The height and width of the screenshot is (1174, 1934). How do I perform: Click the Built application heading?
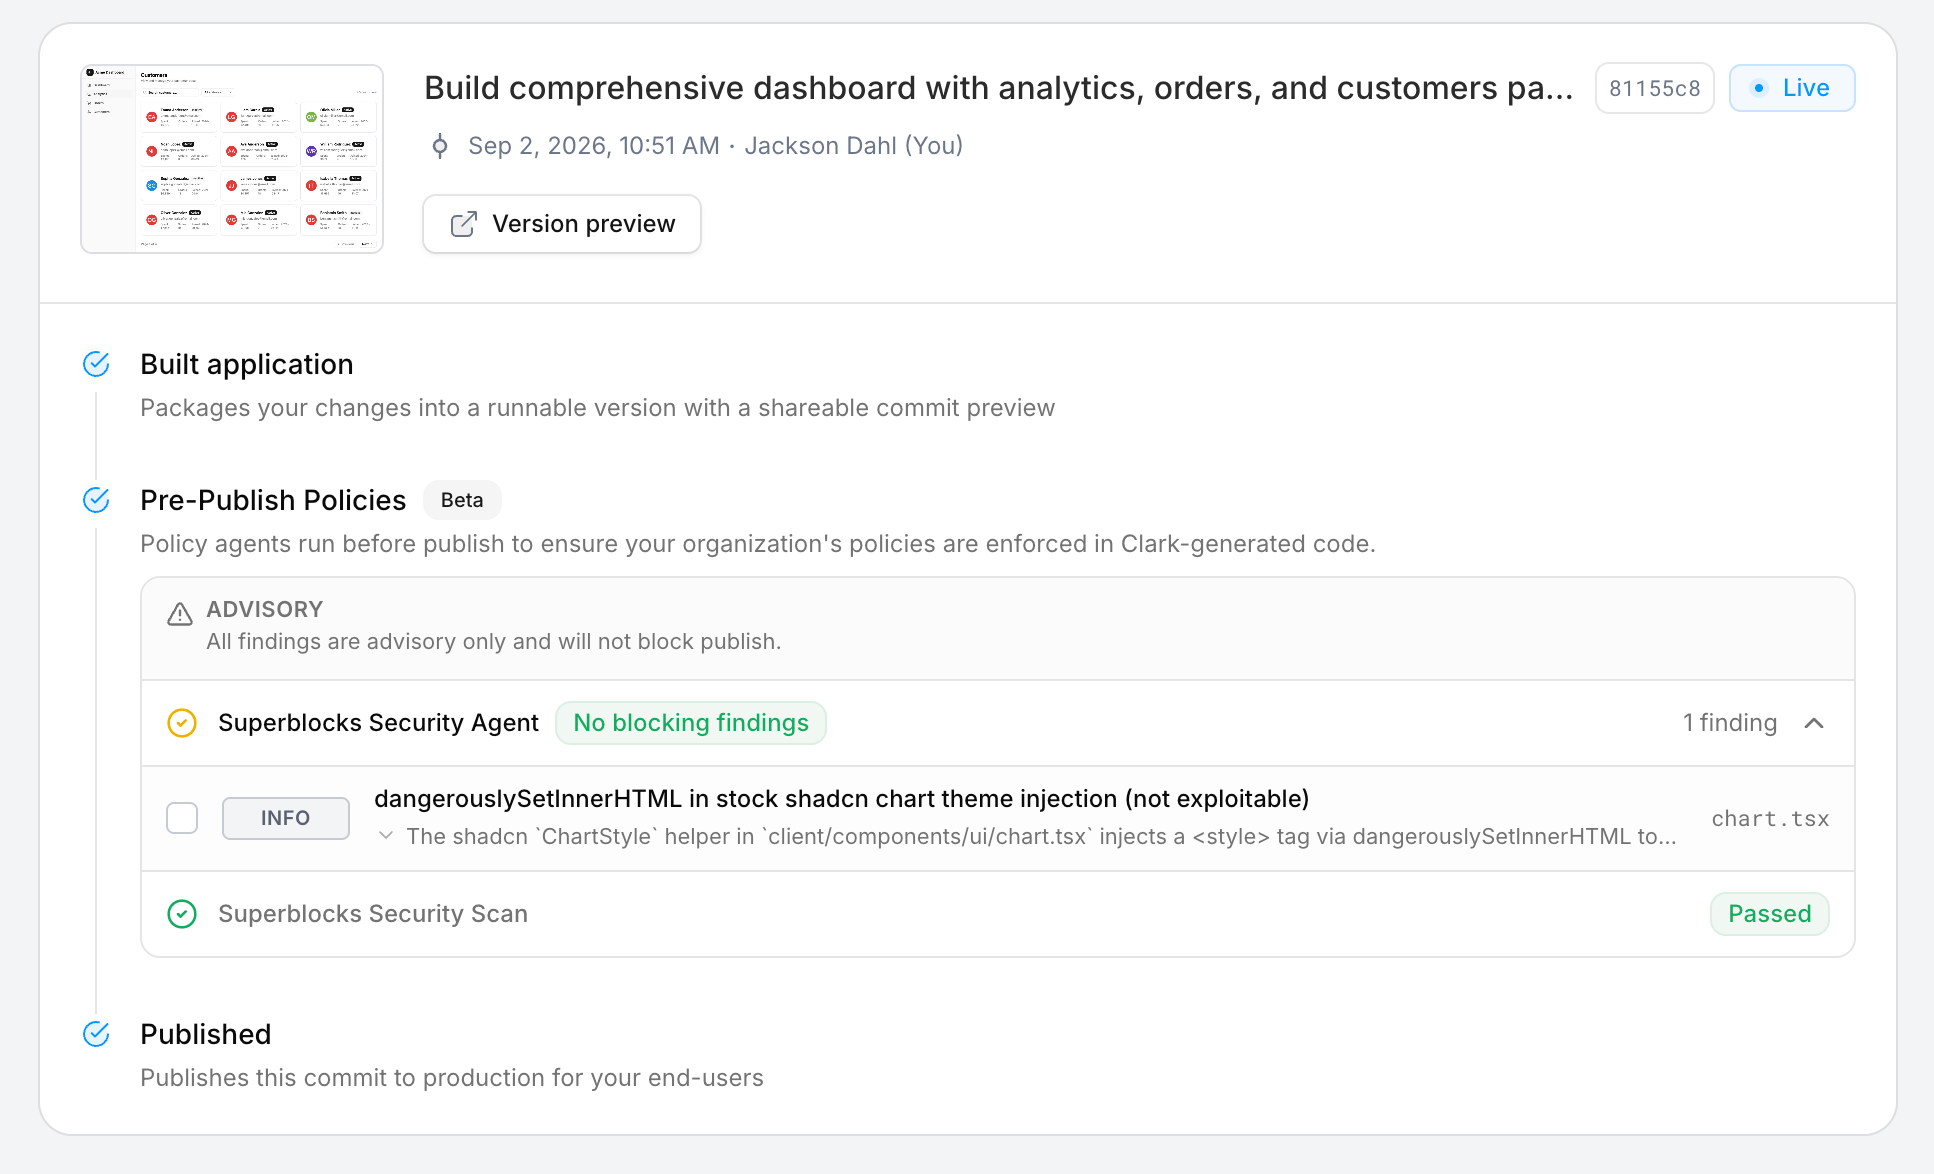coord(247,364)
